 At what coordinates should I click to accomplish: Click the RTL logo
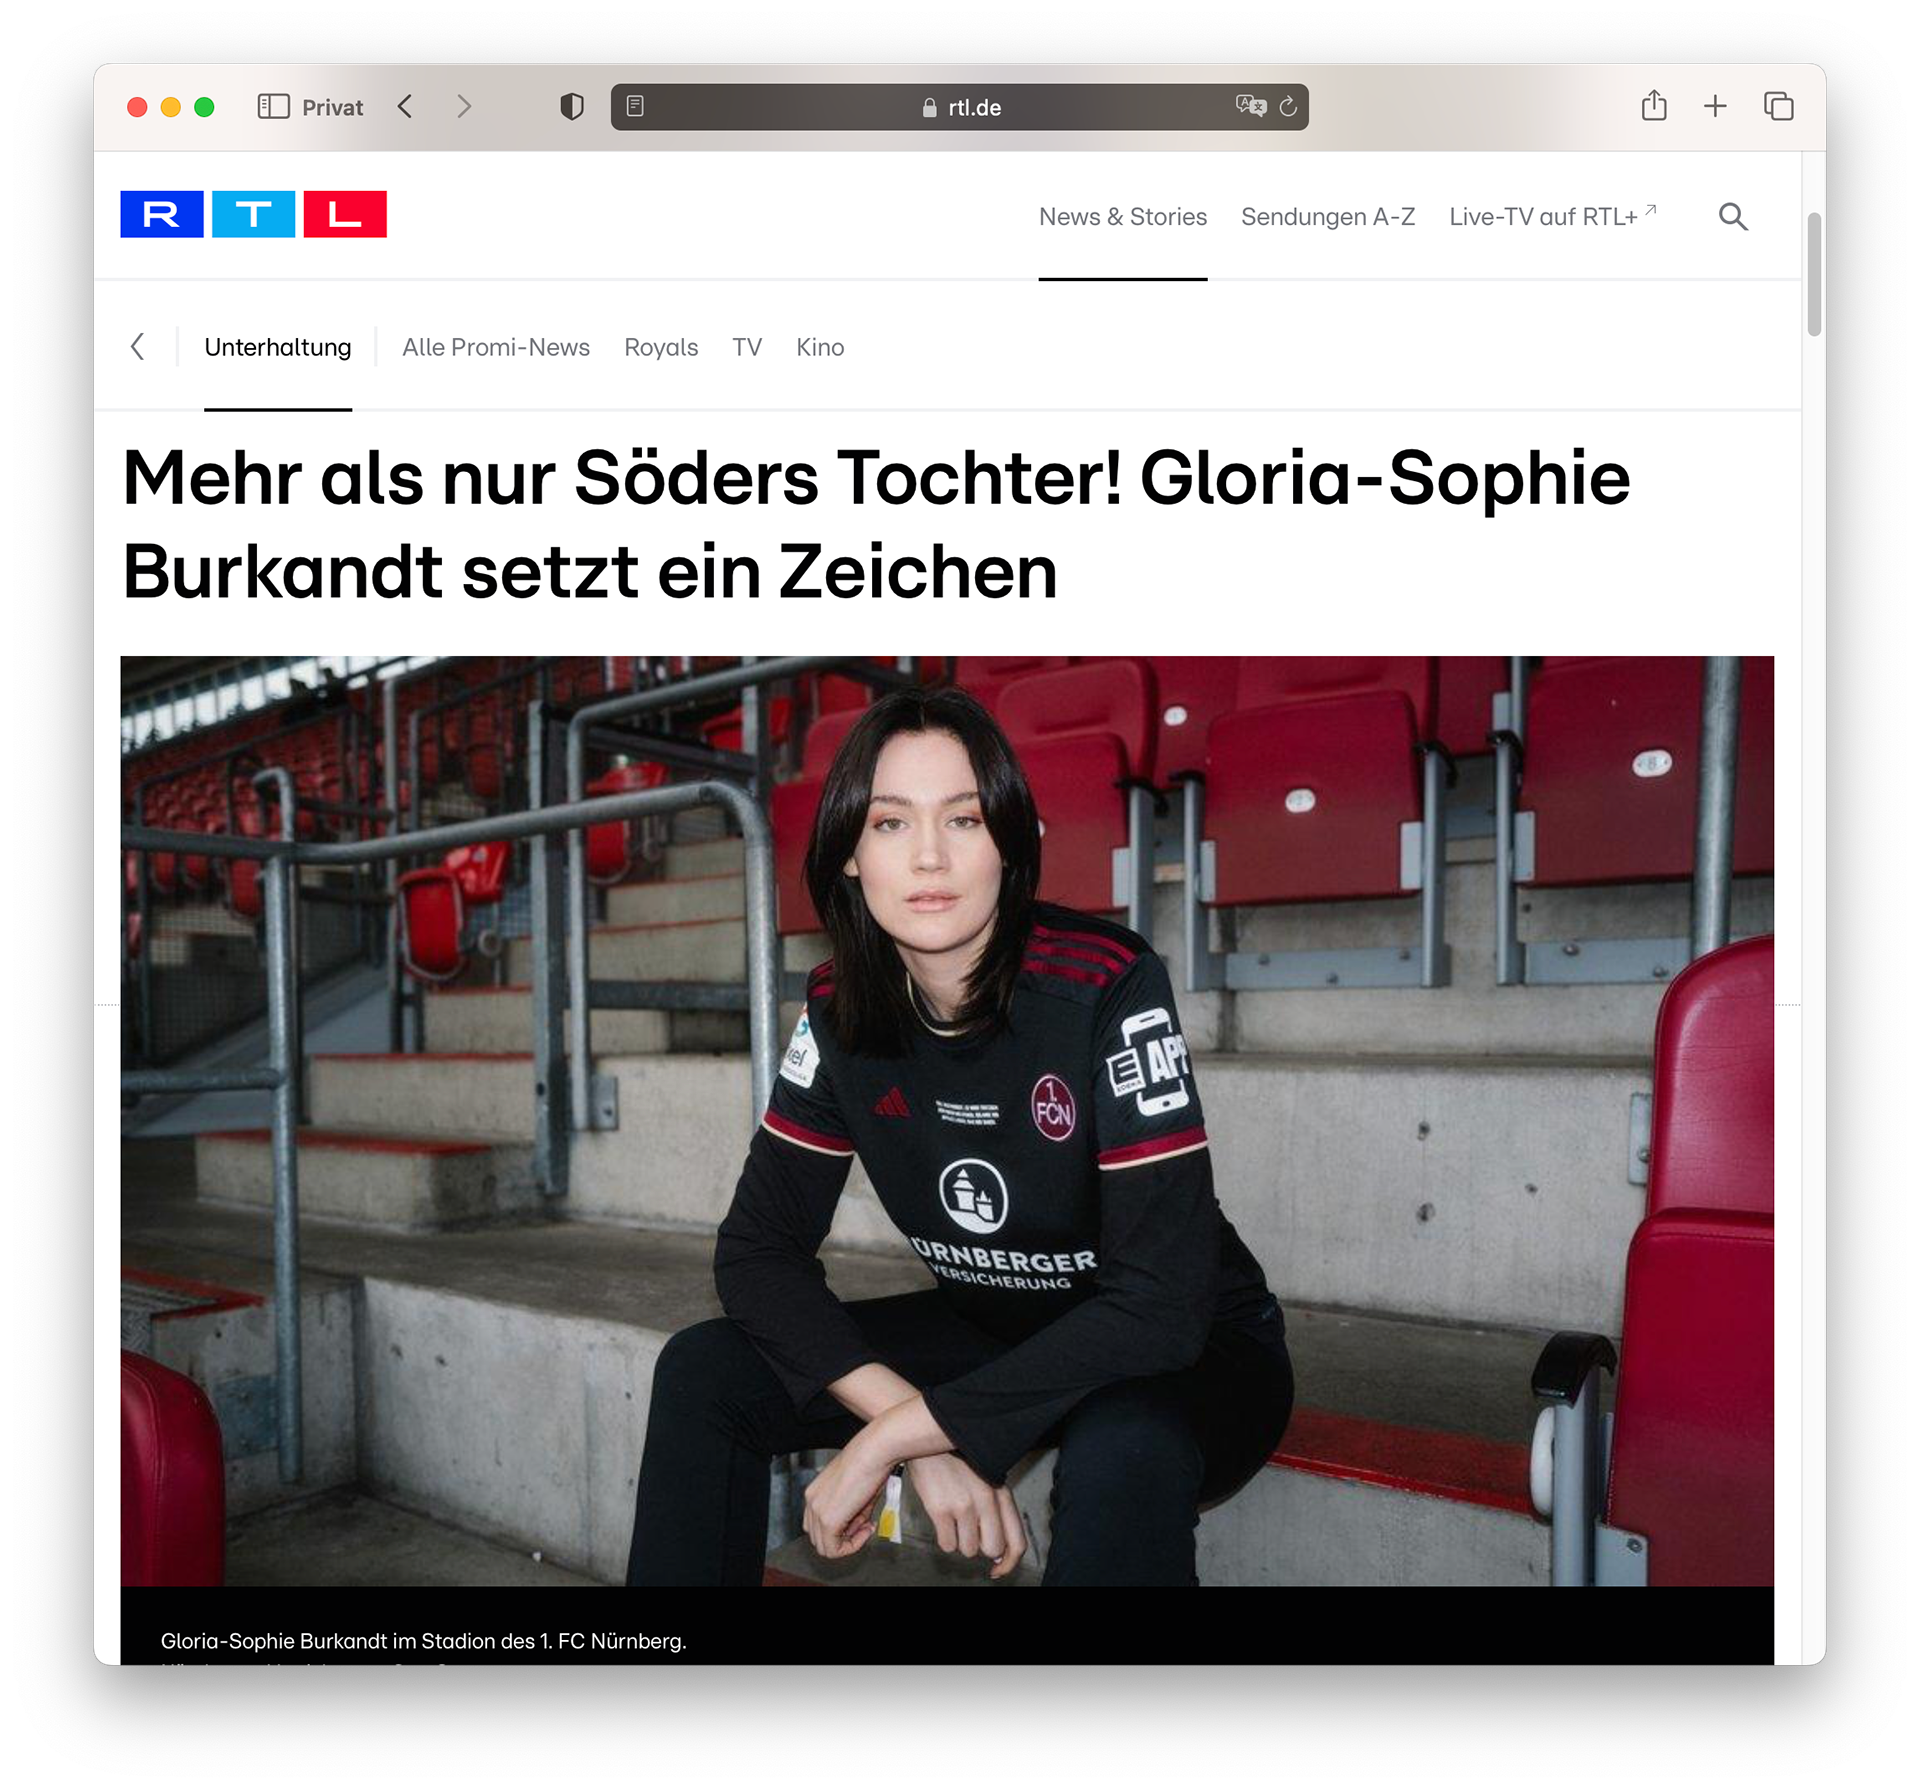pyautogui.click(x=253, y=214)
